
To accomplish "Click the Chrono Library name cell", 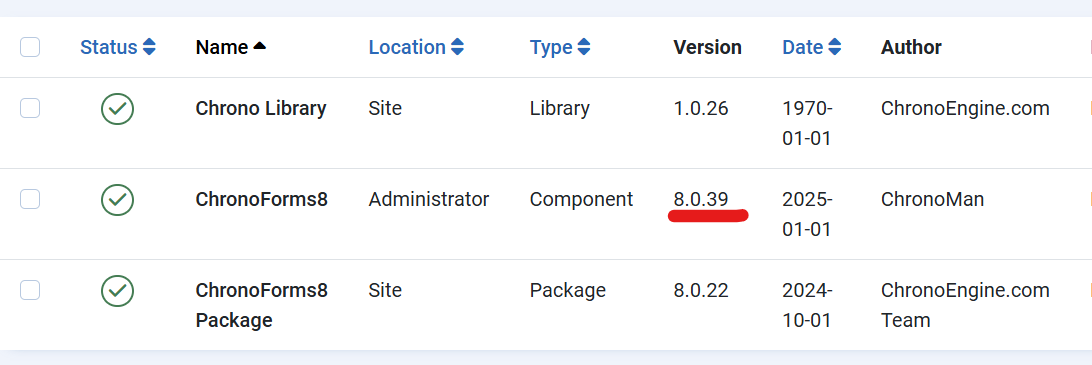I will (x=260, y=109).
